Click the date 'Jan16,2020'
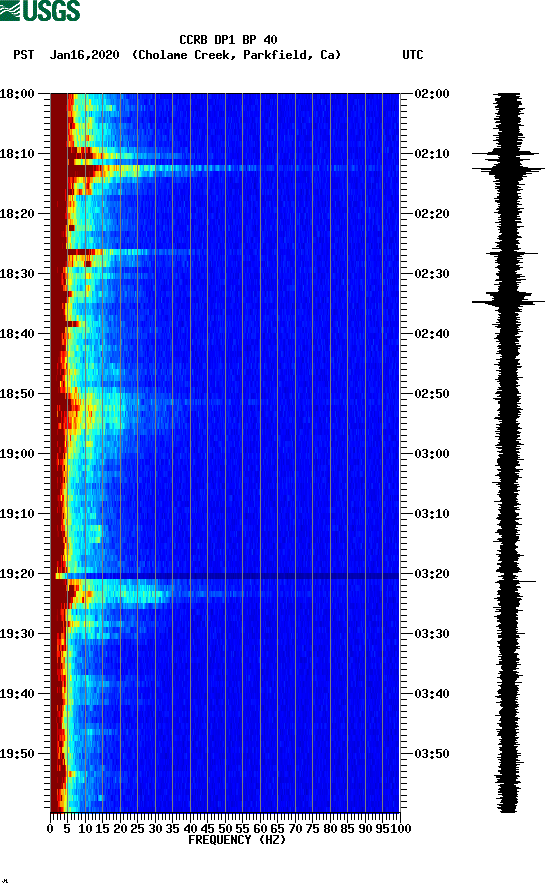Screen dimensions: 552x892 [x=85, y=55]
